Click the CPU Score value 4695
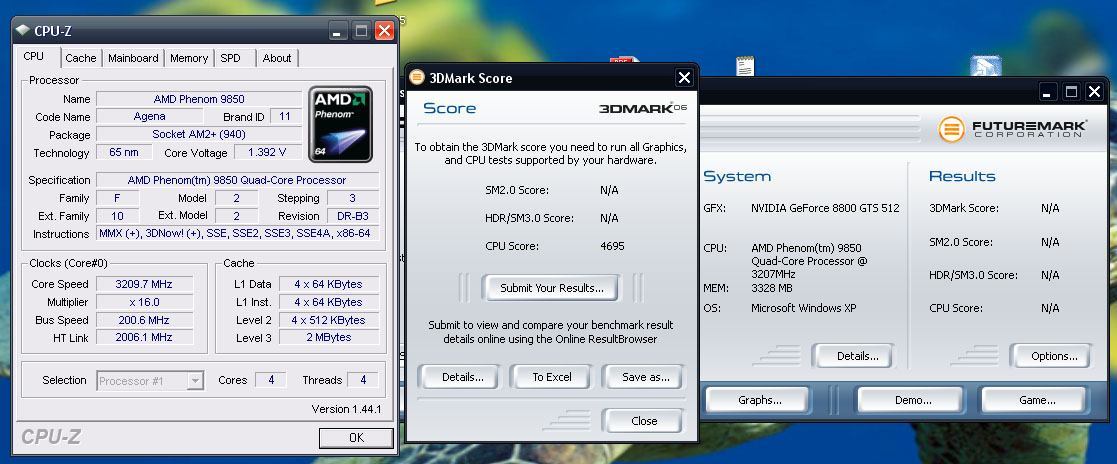The height and width of the screenshot is (464, 1117). point(612,247)
